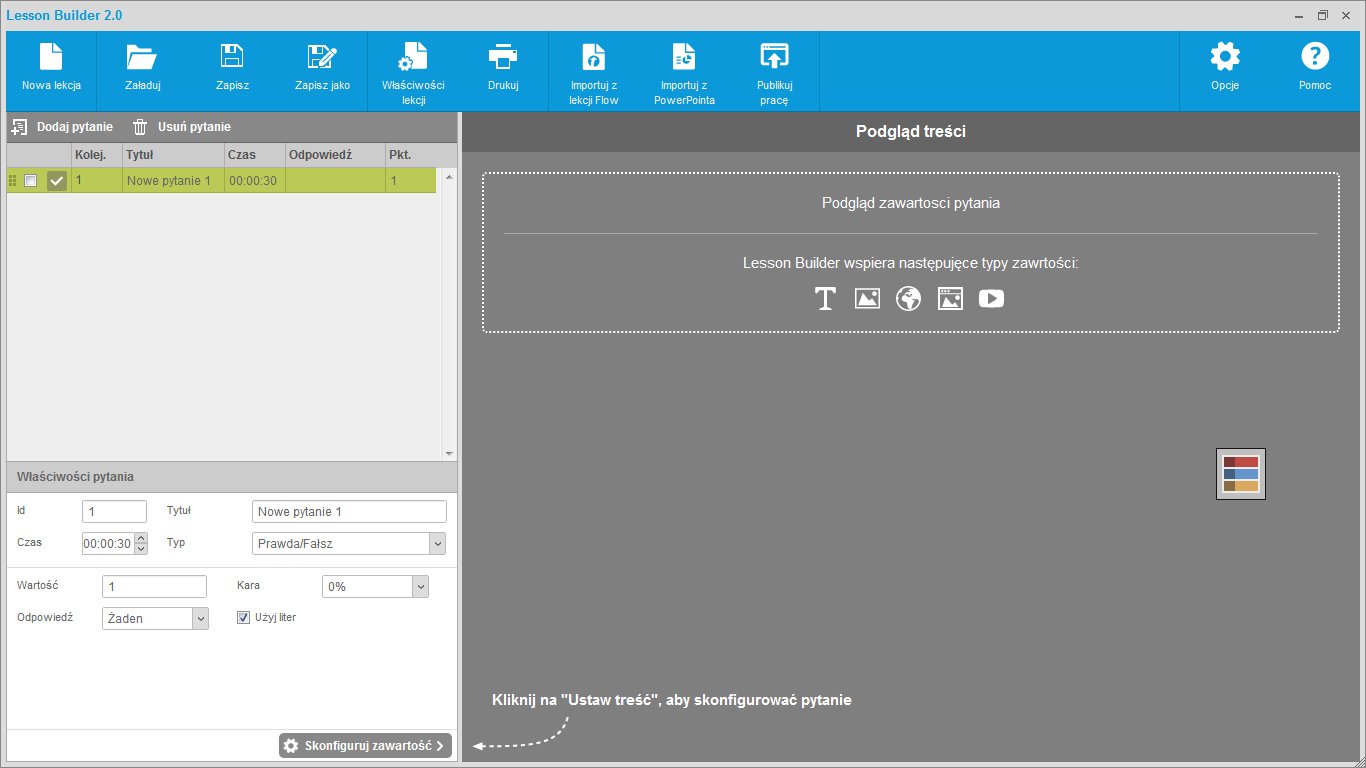1366x768 pixels.
Task: Click the web image content type icon
Action: point(950,298)
